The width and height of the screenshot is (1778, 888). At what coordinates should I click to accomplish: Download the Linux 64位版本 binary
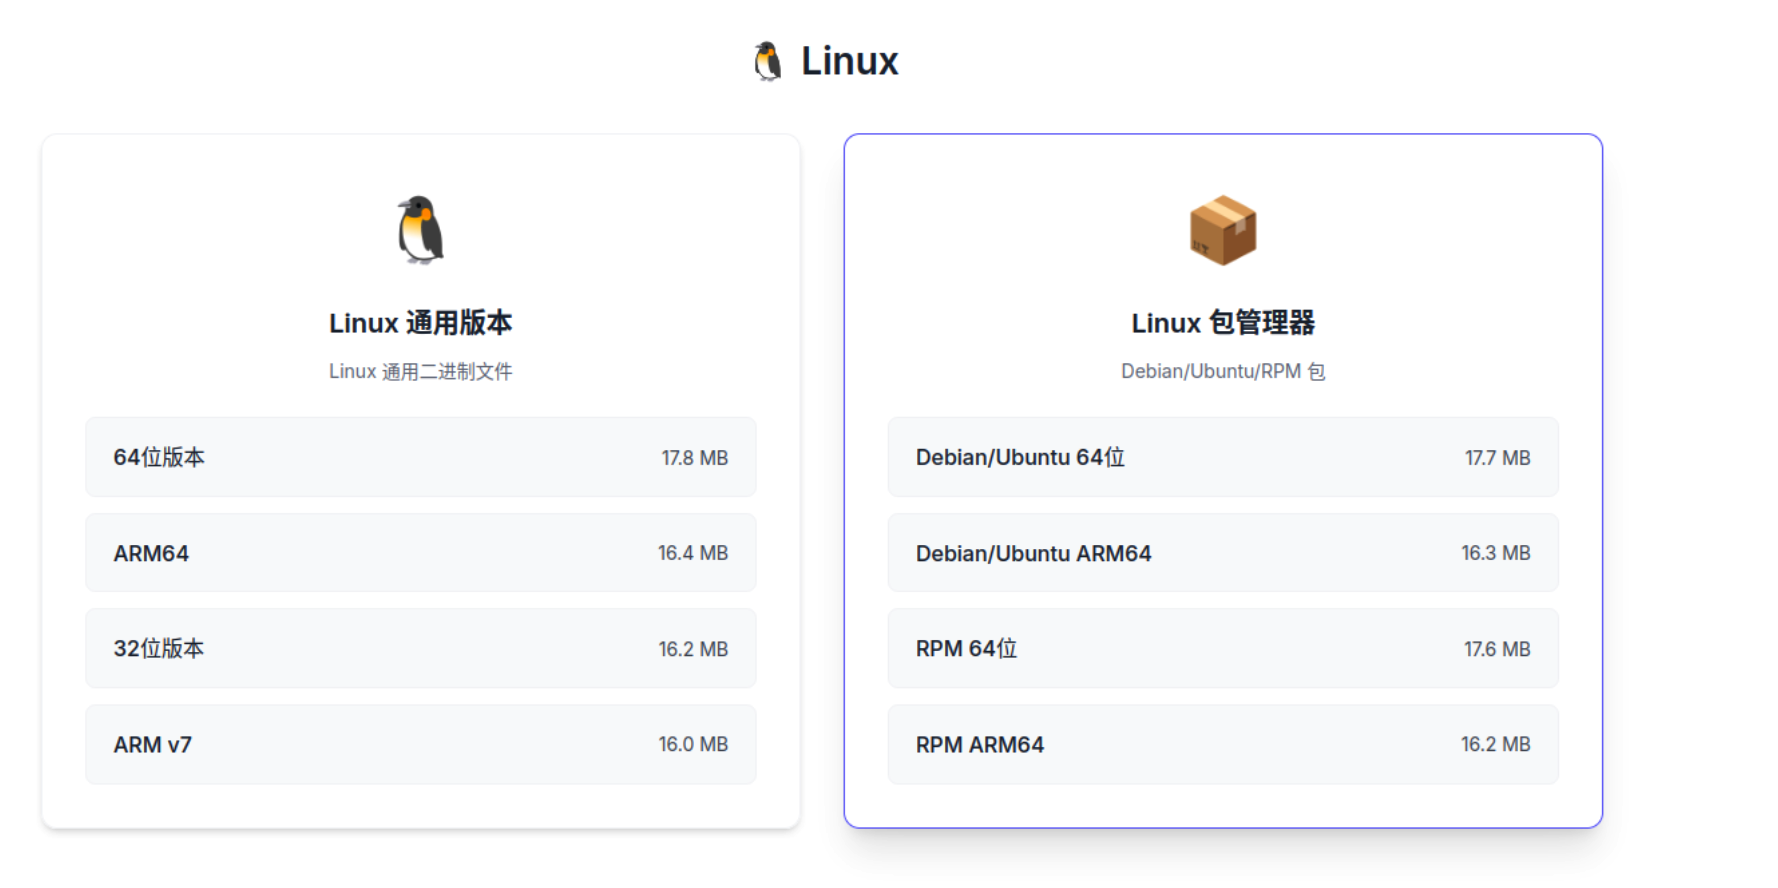(x=420, y=457)
